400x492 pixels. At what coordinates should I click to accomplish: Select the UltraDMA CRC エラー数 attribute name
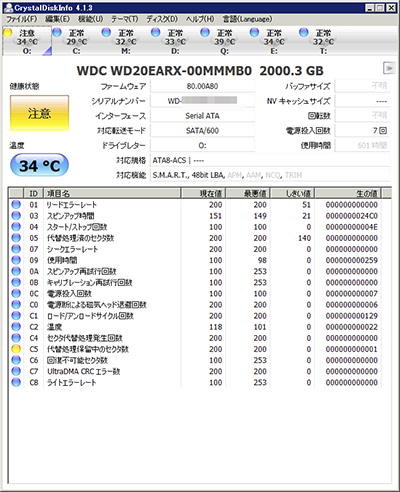tap(84, 371)
